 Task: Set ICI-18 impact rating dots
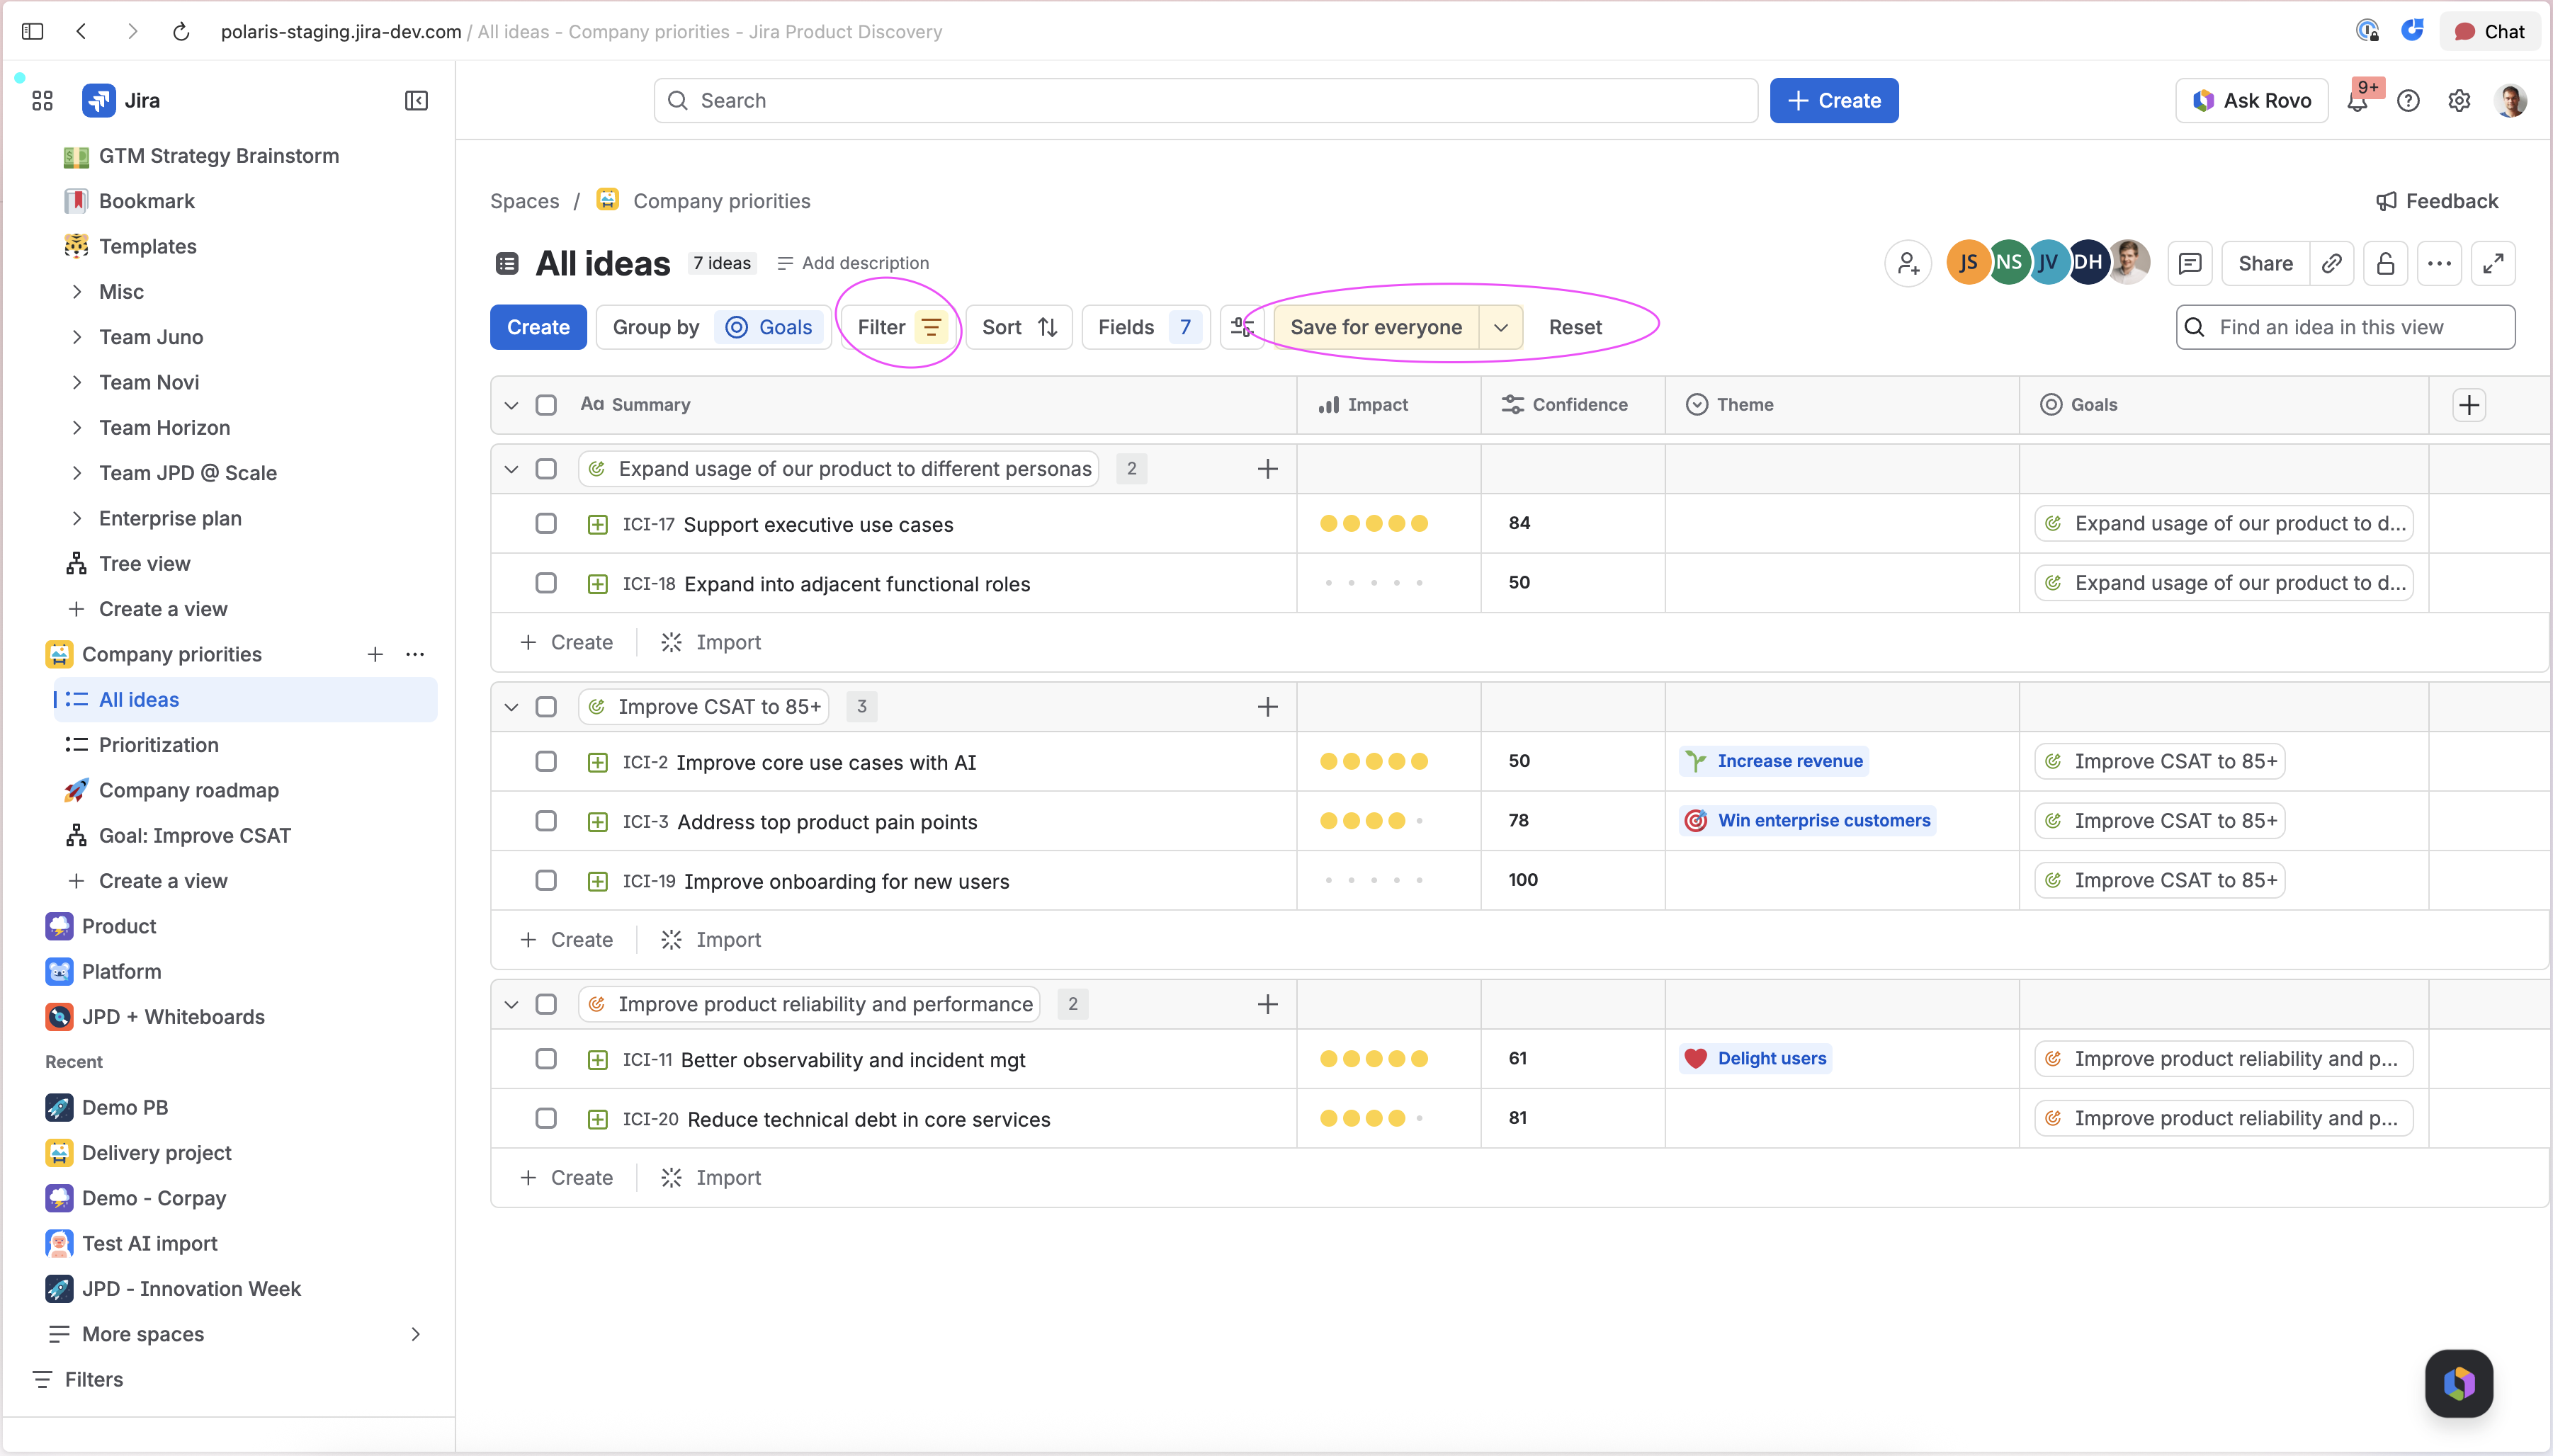[1373, 583]
